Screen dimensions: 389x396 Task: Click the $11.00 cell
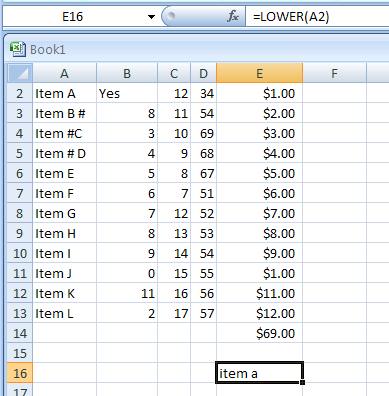259,293
